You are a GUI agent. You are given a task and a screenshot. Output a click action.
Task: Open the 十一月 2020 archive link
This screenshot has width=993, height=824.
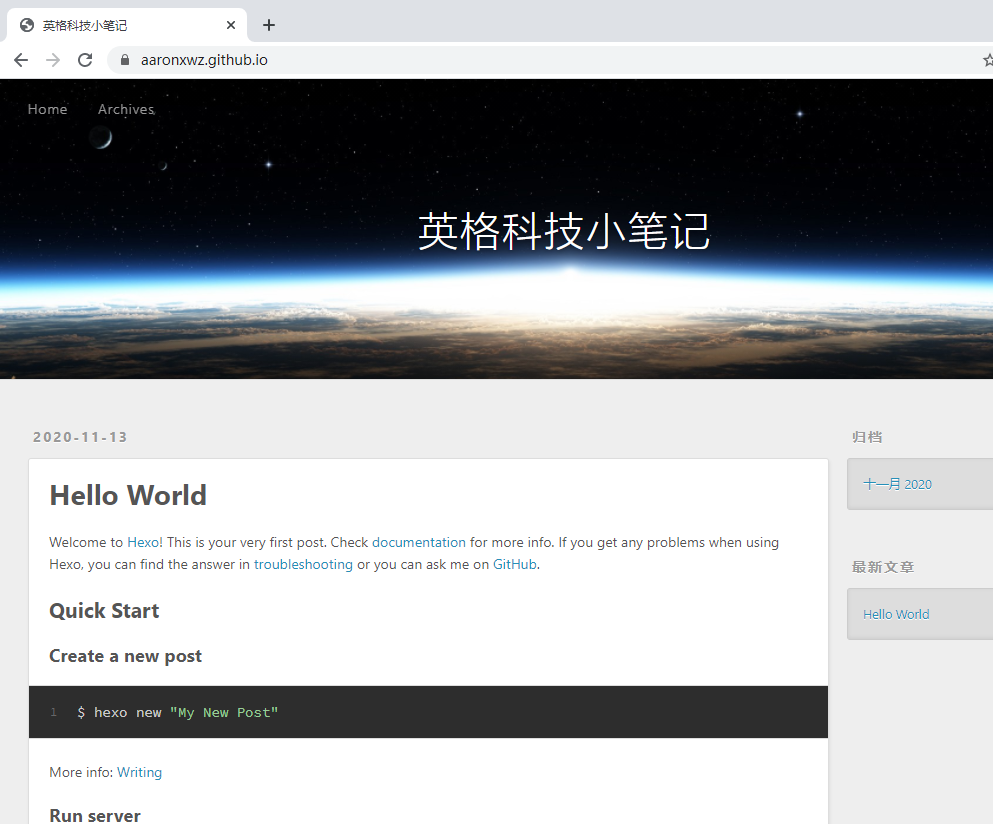click(x=897, y=484)
